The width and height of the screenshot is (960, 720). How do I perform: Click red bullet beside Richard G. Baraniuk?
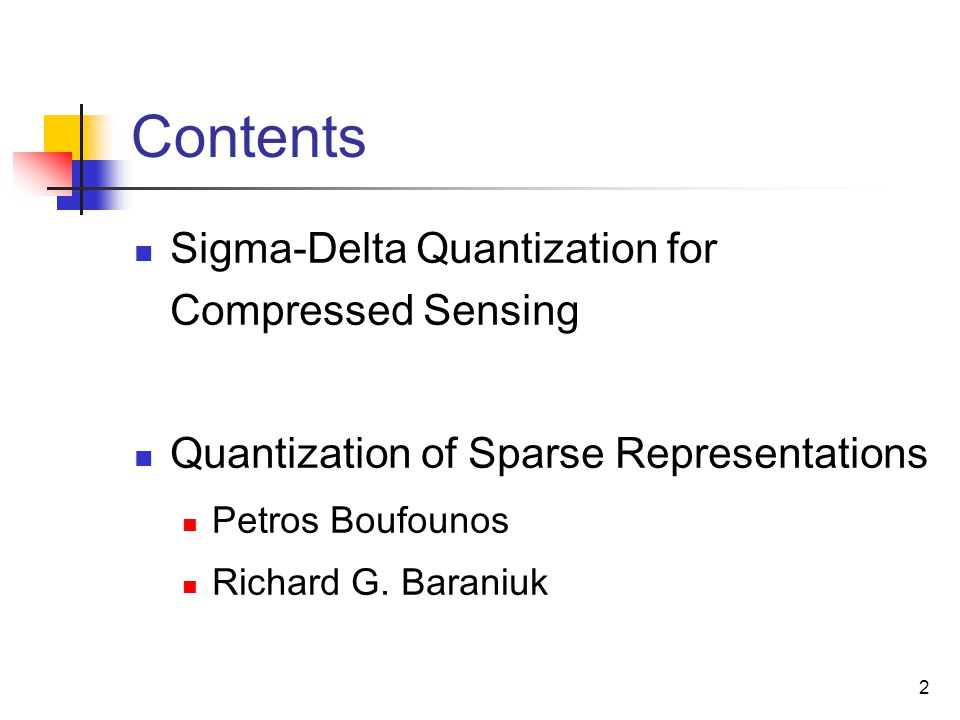[x=190, y=587]
